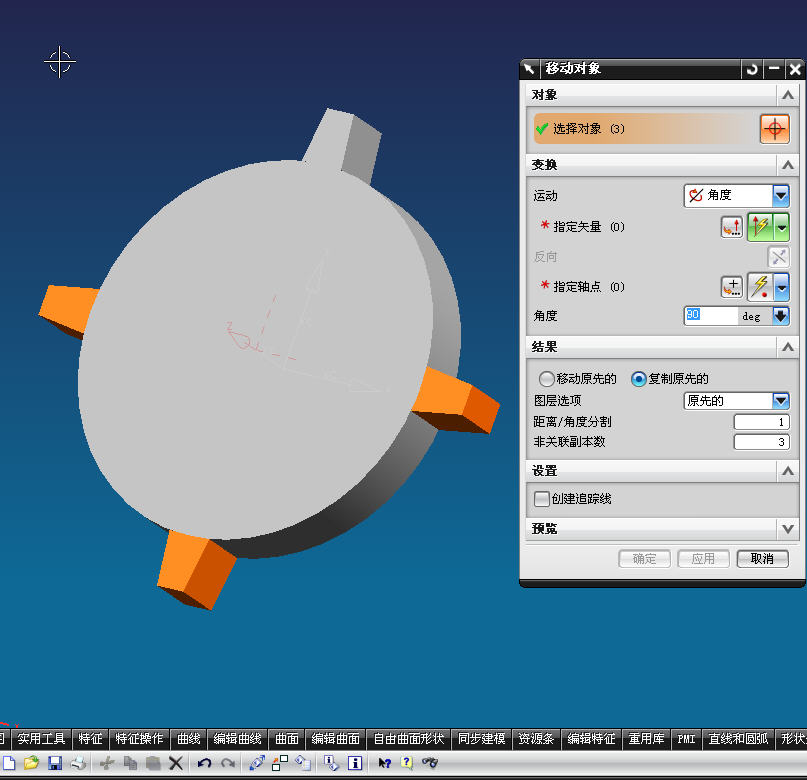Switch to the 直线和圆弧 toolbar tab
The height and width of the screenshot is (780, 807).
pyautogui.click(x=739, y=739)
